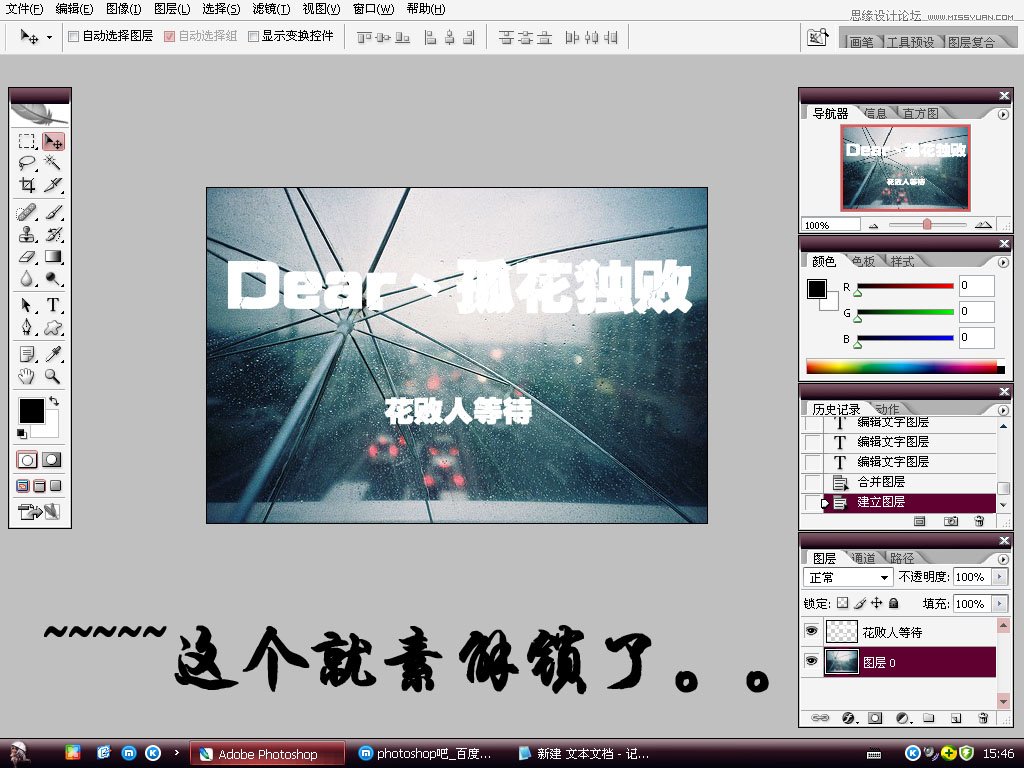Enable the 自动选择图层 checkbox

point(73,37)
